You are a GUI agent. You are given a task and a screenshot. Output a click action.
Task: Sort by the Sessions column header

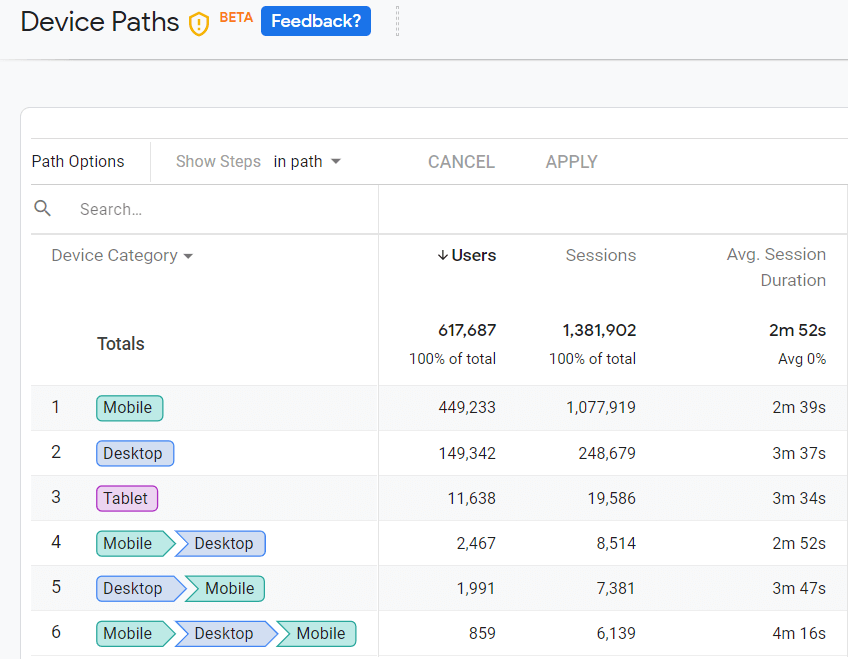(x=600, y=256)
